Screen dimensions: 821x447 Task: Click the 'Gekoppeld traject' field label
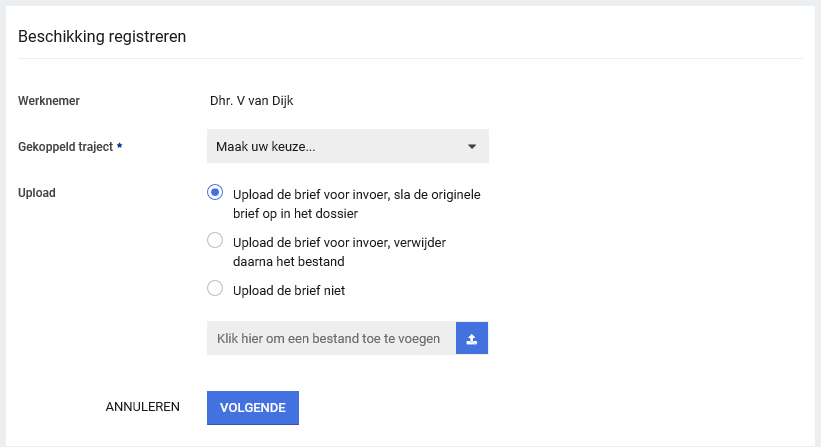click(66, 147)
